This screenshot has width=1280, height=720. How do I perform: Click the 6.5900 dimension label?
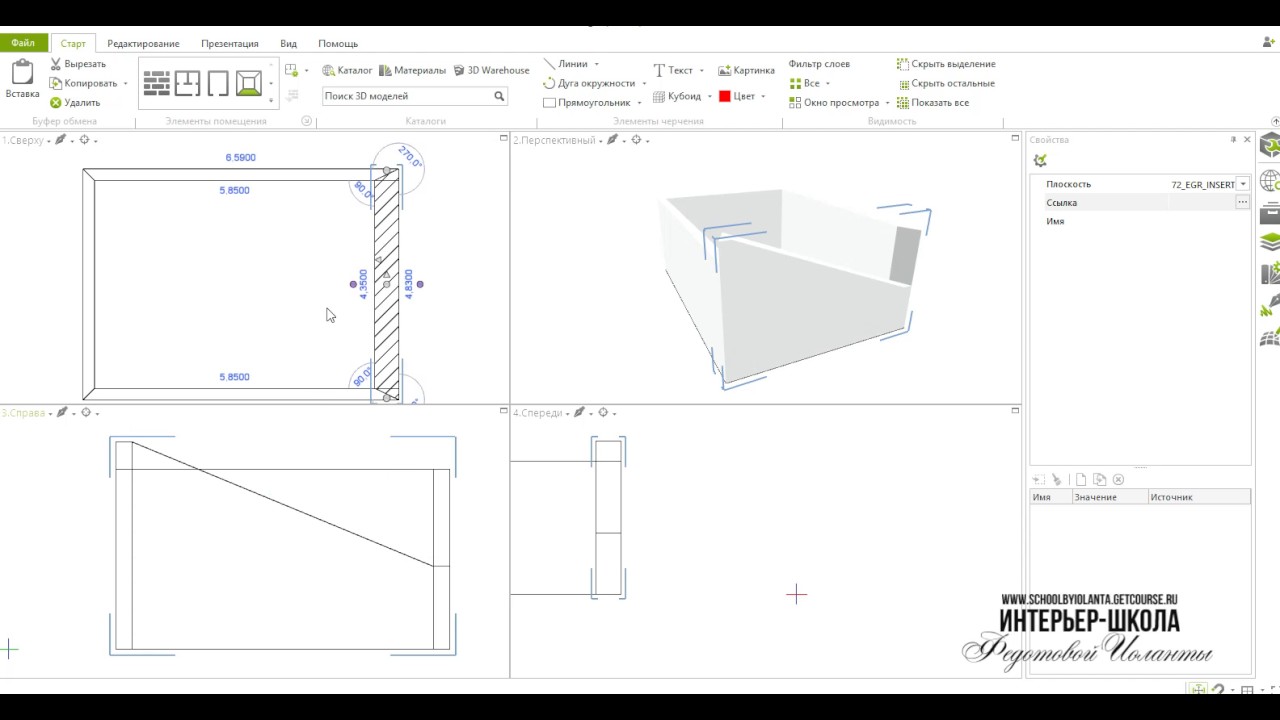(241, 158)
